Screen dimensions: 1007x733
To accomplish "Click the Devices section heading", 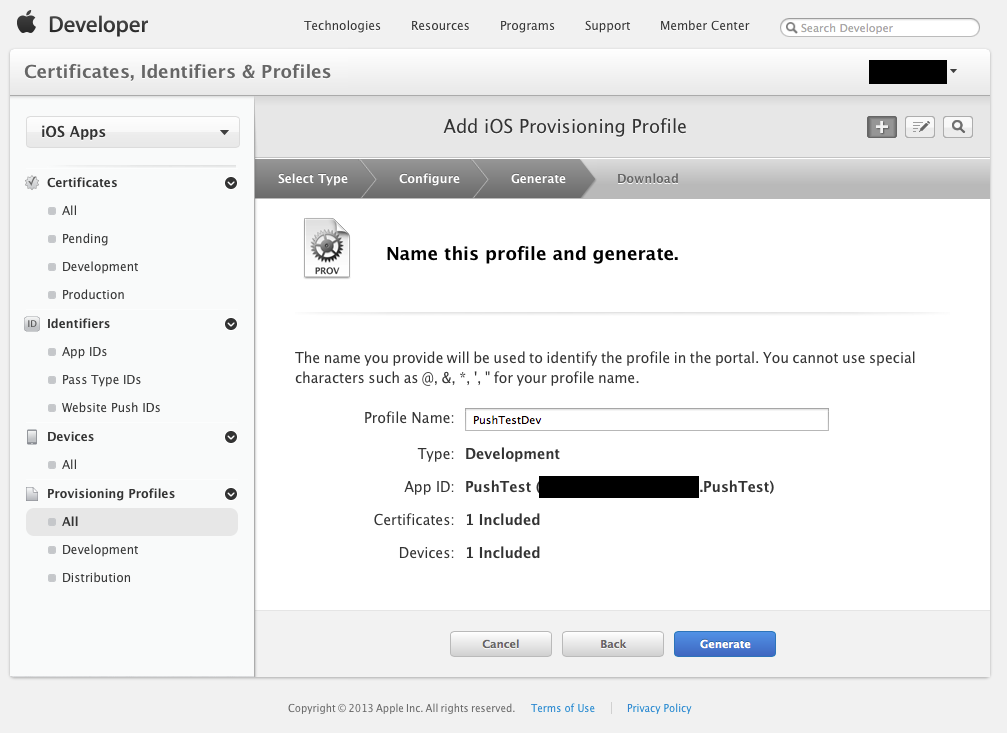I will 71,437.
